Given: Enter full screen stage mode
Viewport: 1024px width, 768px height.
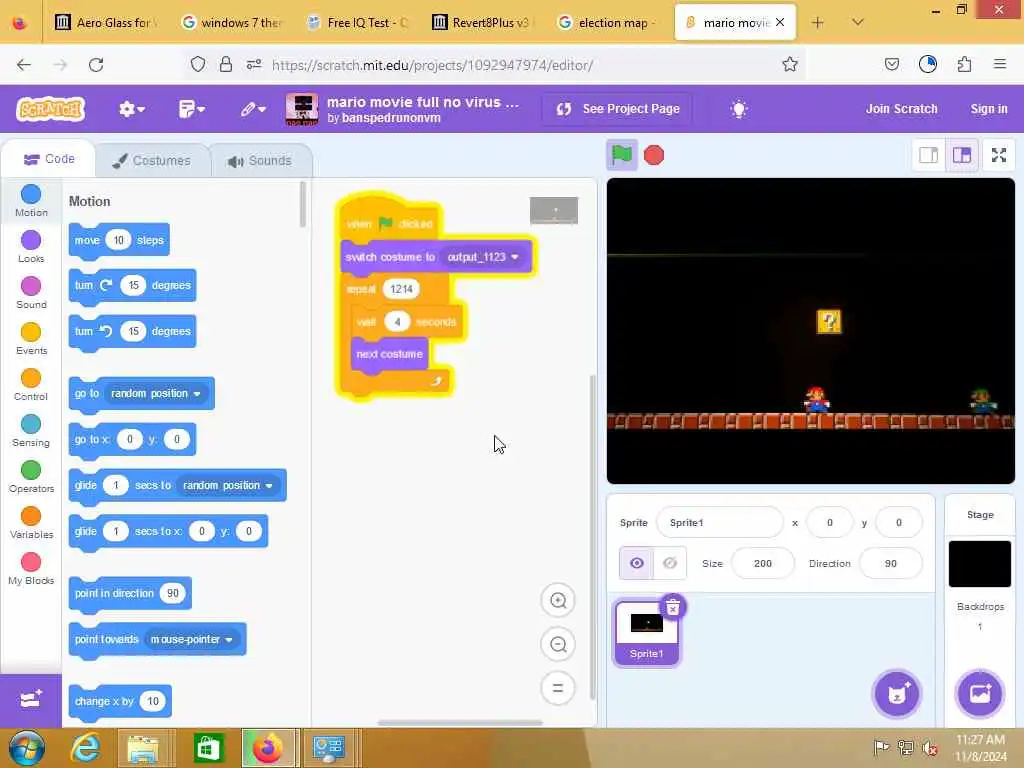Looking at the screenshot, I should pos(999,155).
